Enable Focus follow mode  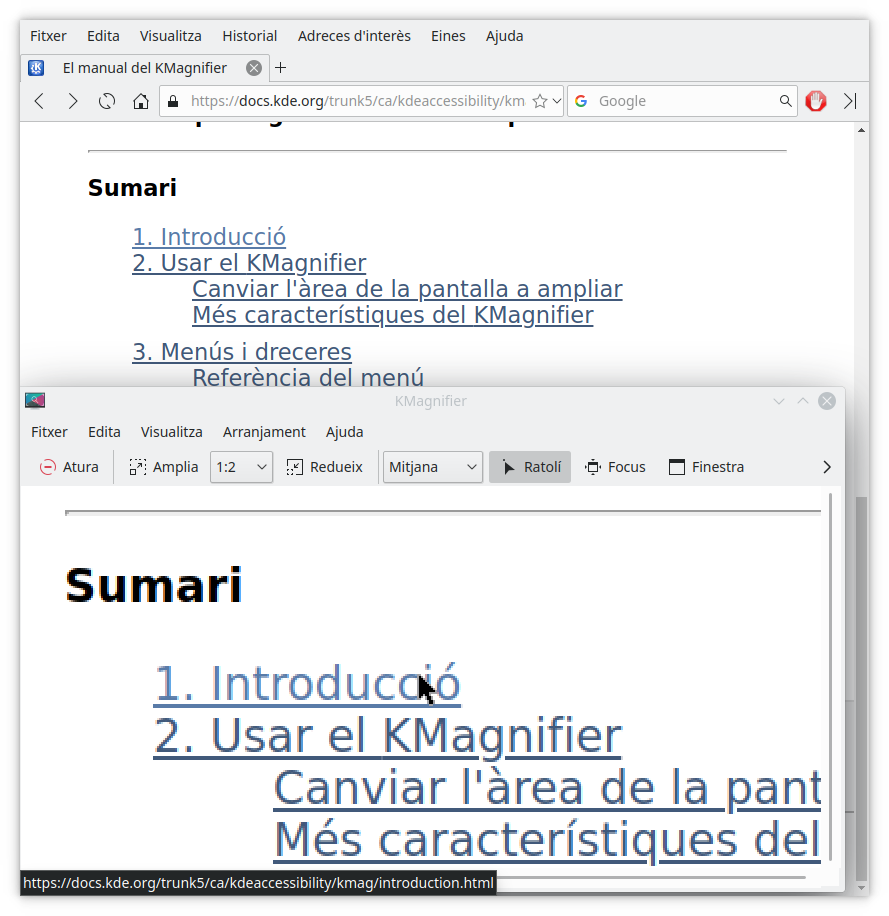click(x=615, y=467)
